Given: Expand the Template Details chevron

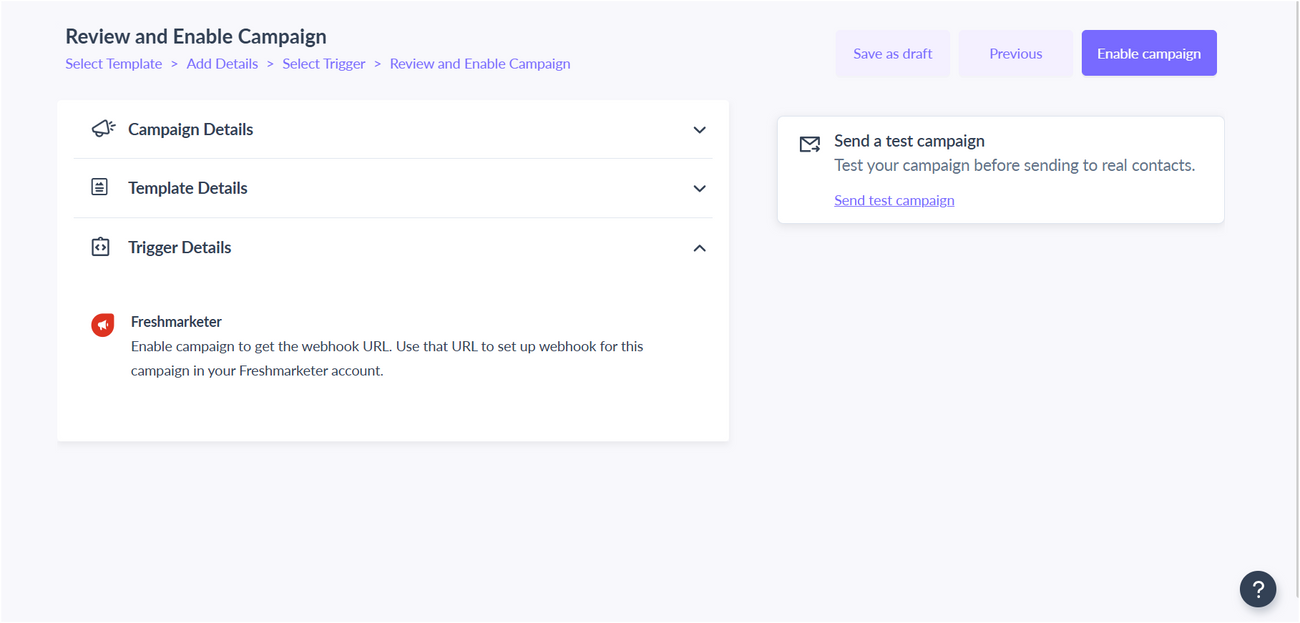Looking at the screenshot, I should (x=700, y=188).
